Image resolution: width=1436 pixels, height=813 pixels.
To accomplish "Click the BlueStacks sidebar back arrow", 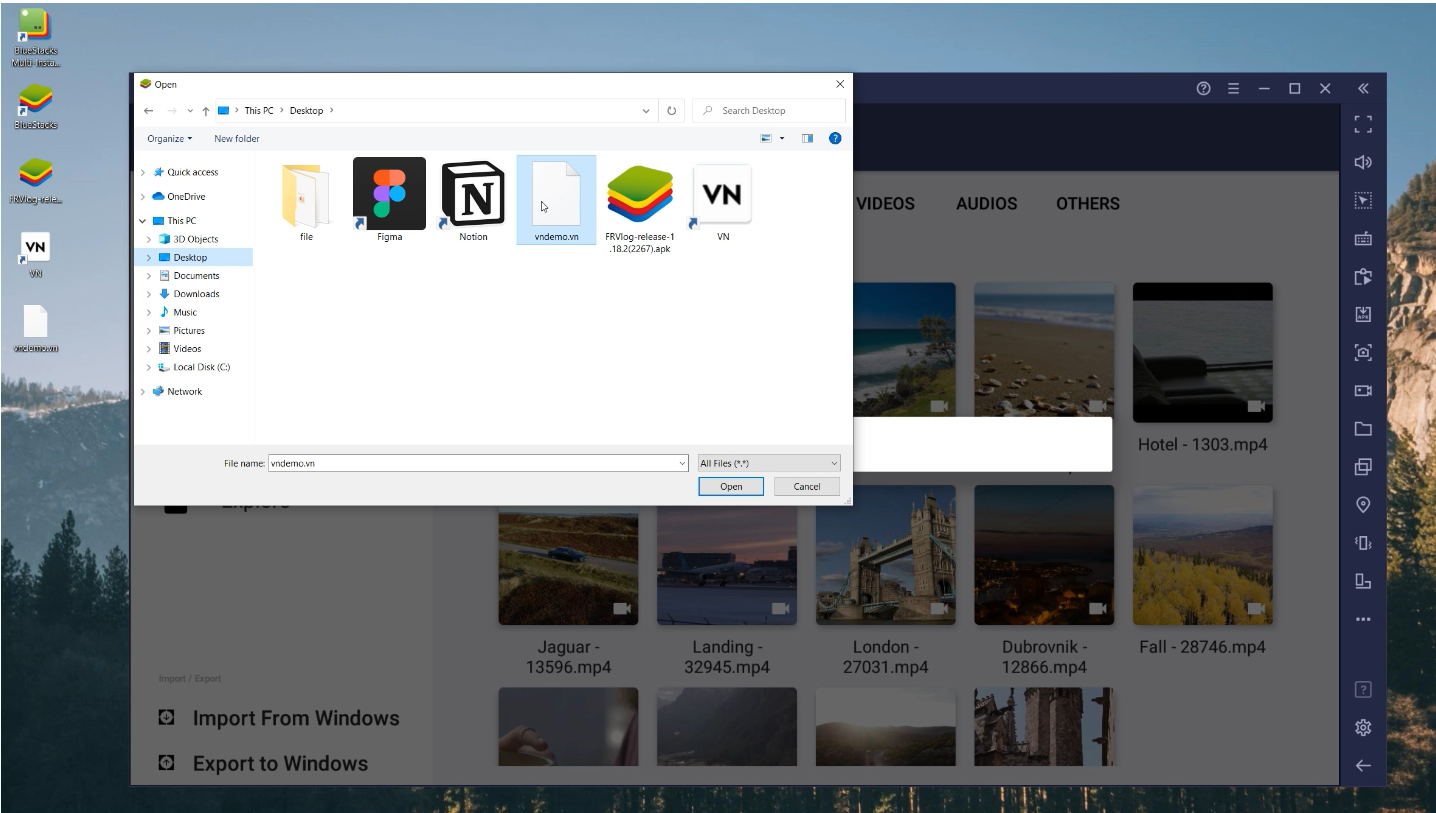I will coord(1362,765).
